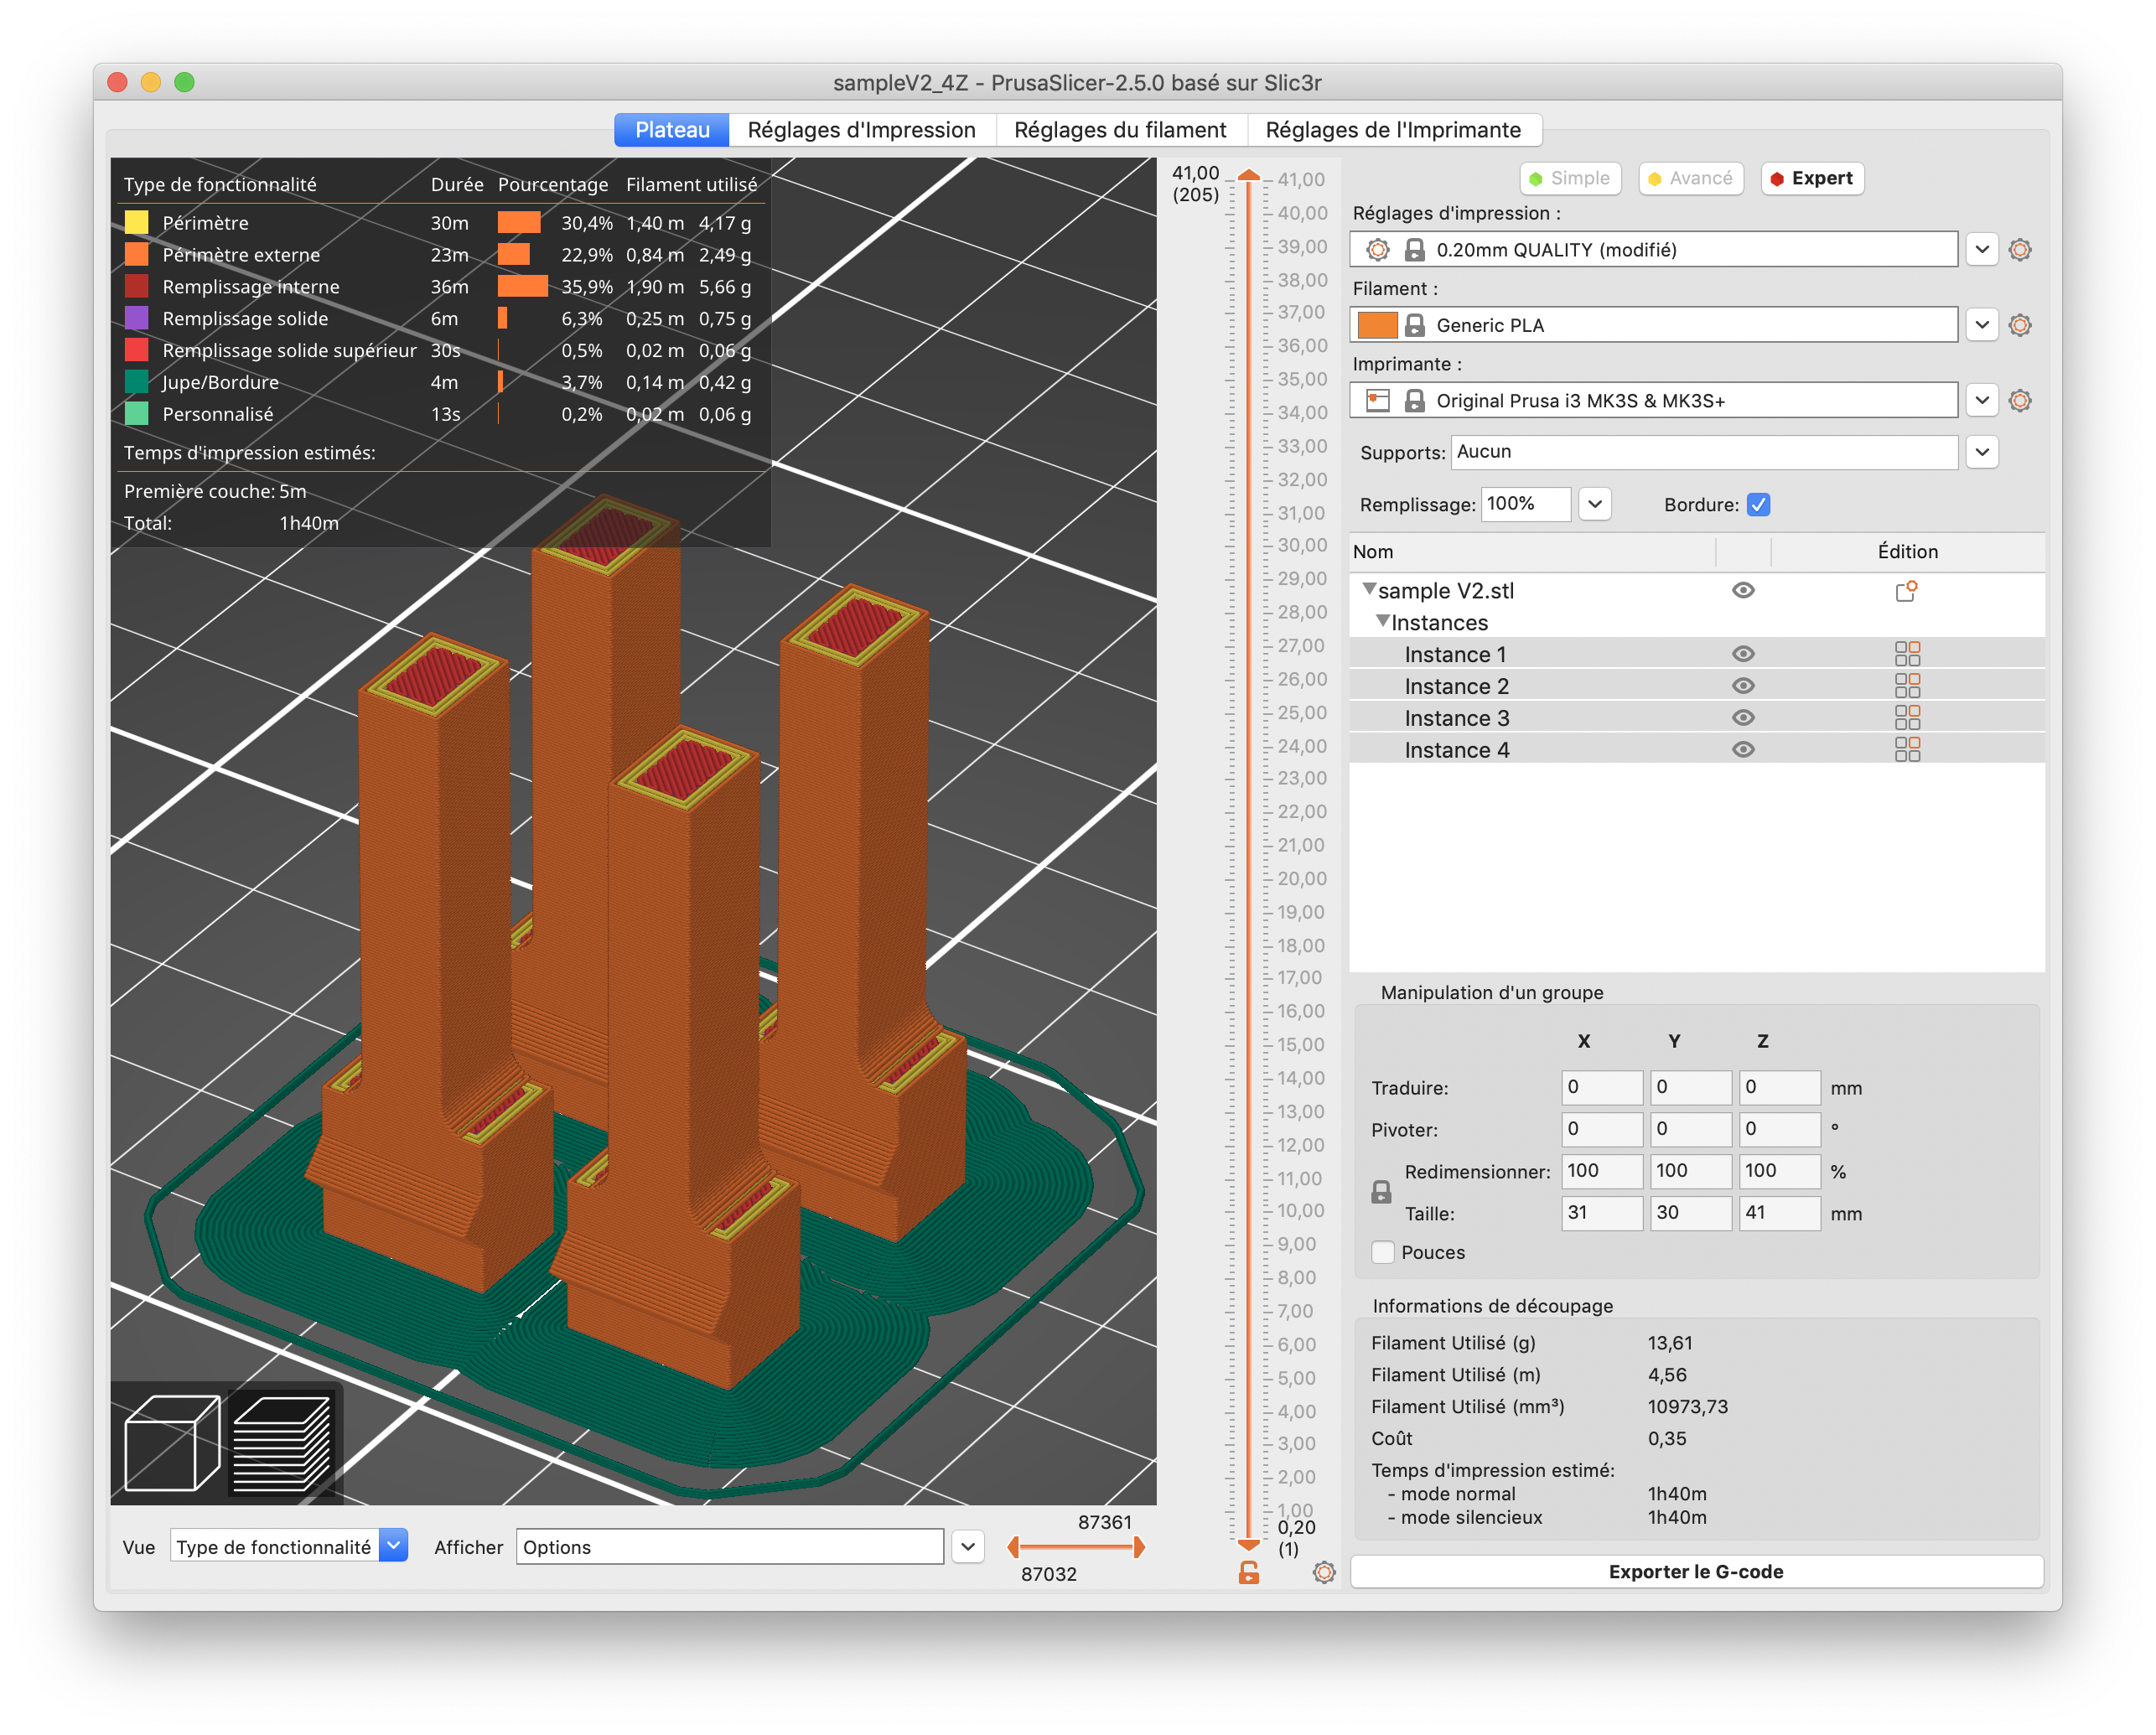The width and height of the screenshot is (2156, 1735).
Task: Open filament settings gear icon
Action: (2019, 324)
